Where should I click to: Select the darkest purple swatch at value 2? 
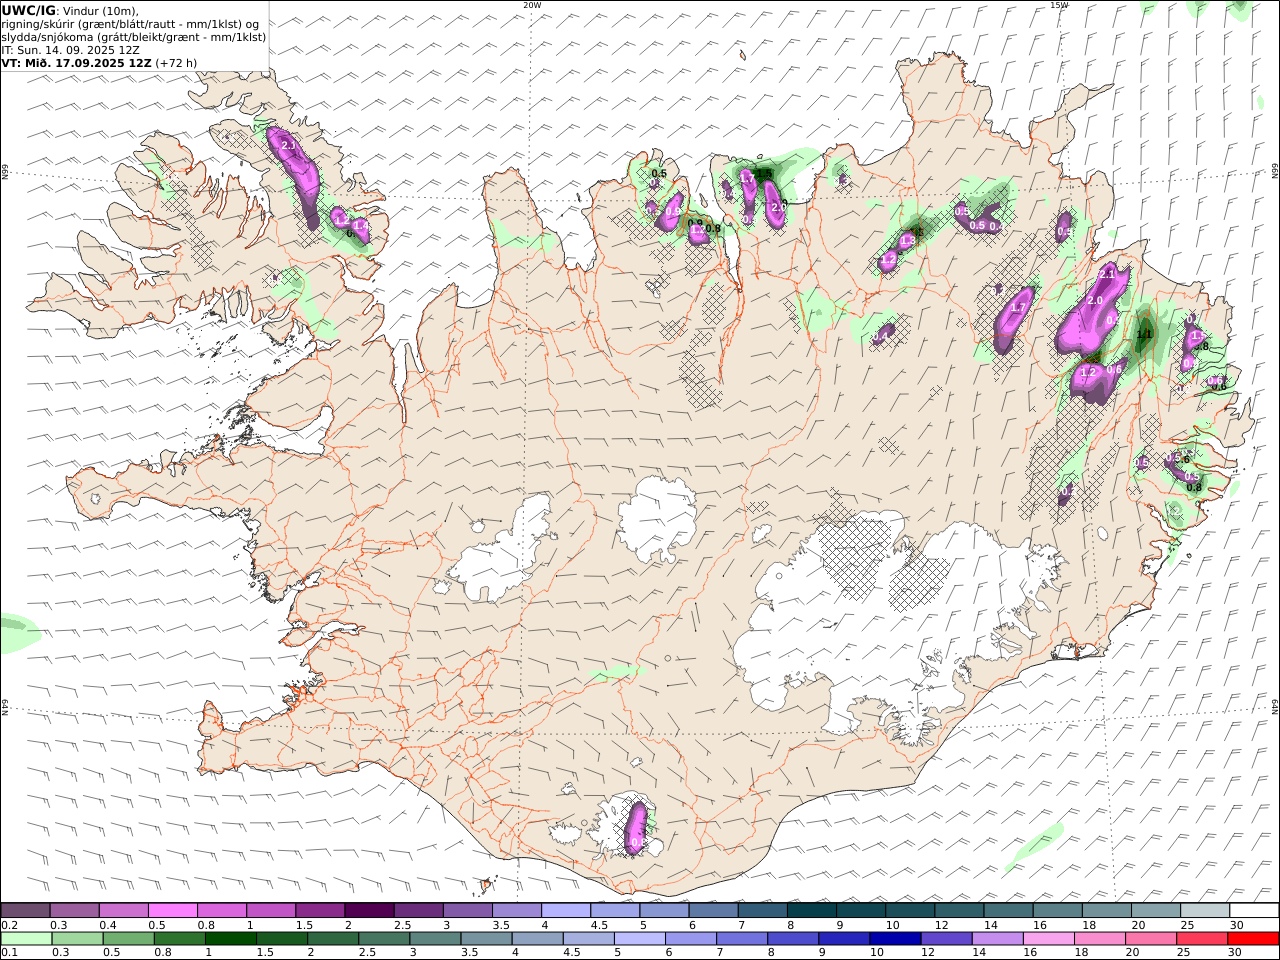click(x=368, y=911)
